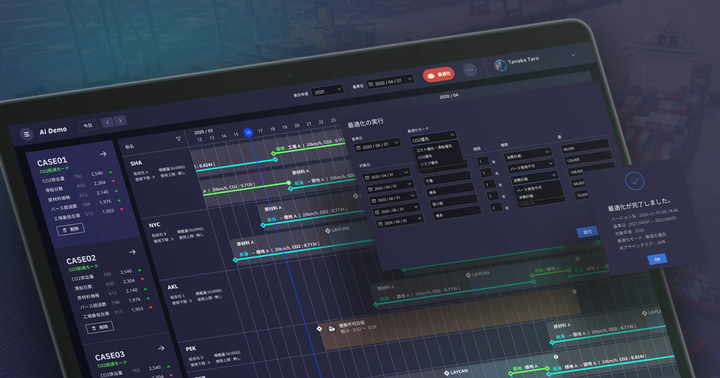Open the three-dots more options button

tap(470, 70)
